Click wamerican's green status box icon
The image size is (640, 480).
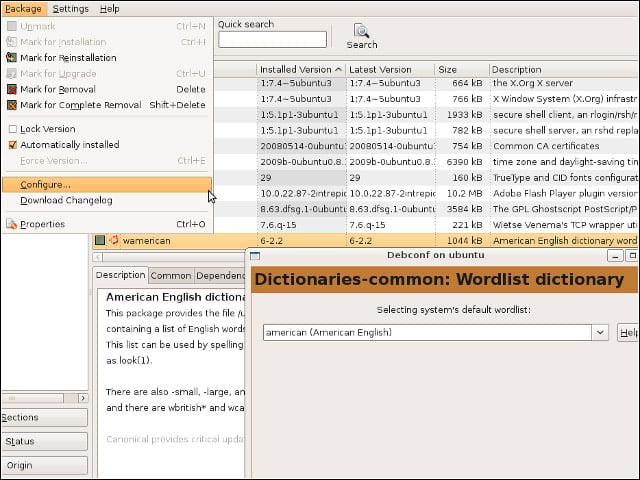pyautogui.click(x=100, y=240)
